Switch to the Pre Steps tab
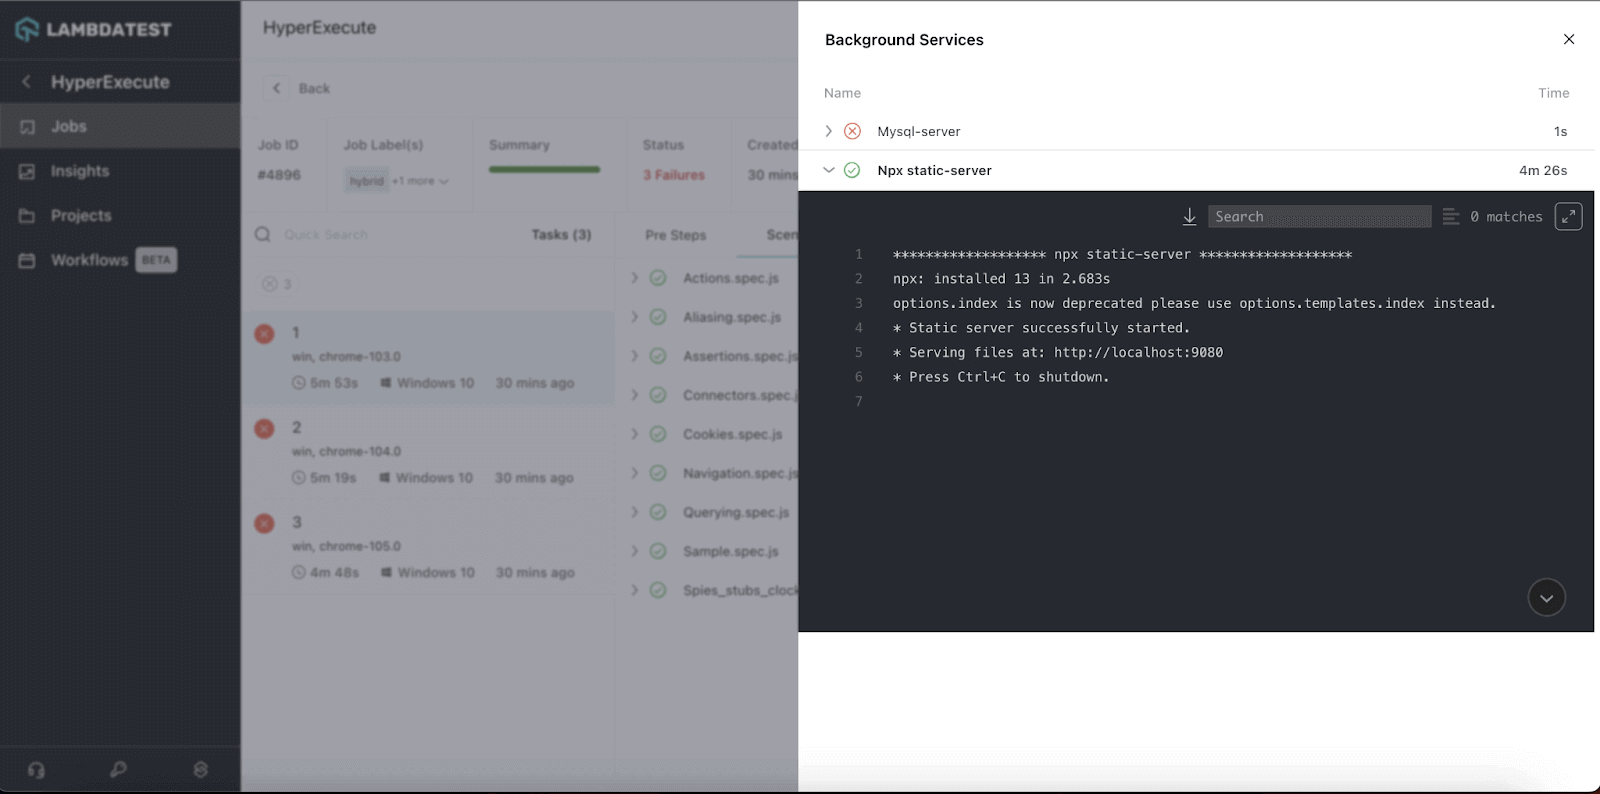Image resolution: width=1600 pixels, height=794 pixels. 675,235
